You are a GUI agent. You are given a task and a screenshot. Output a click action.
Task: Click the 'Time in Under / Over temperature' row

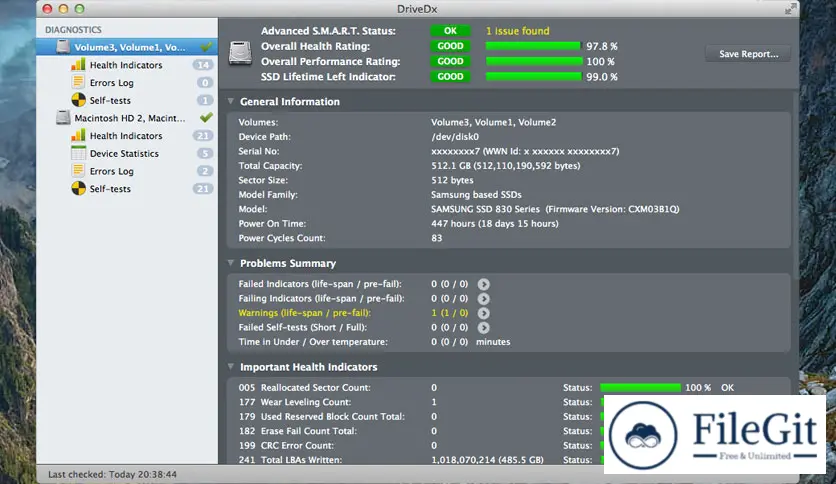click(x=508, y=342)
